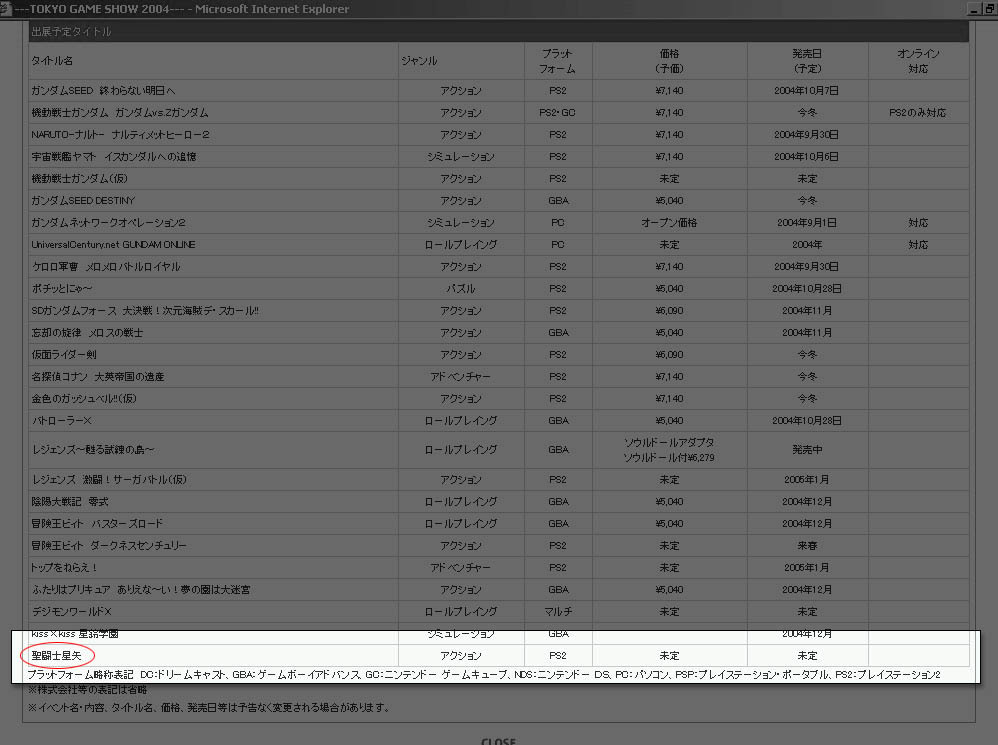The width and height of the screenshot is (998, 745).
Task: Click the 'パズル' genre cell
Action: [x=460, y=288]
